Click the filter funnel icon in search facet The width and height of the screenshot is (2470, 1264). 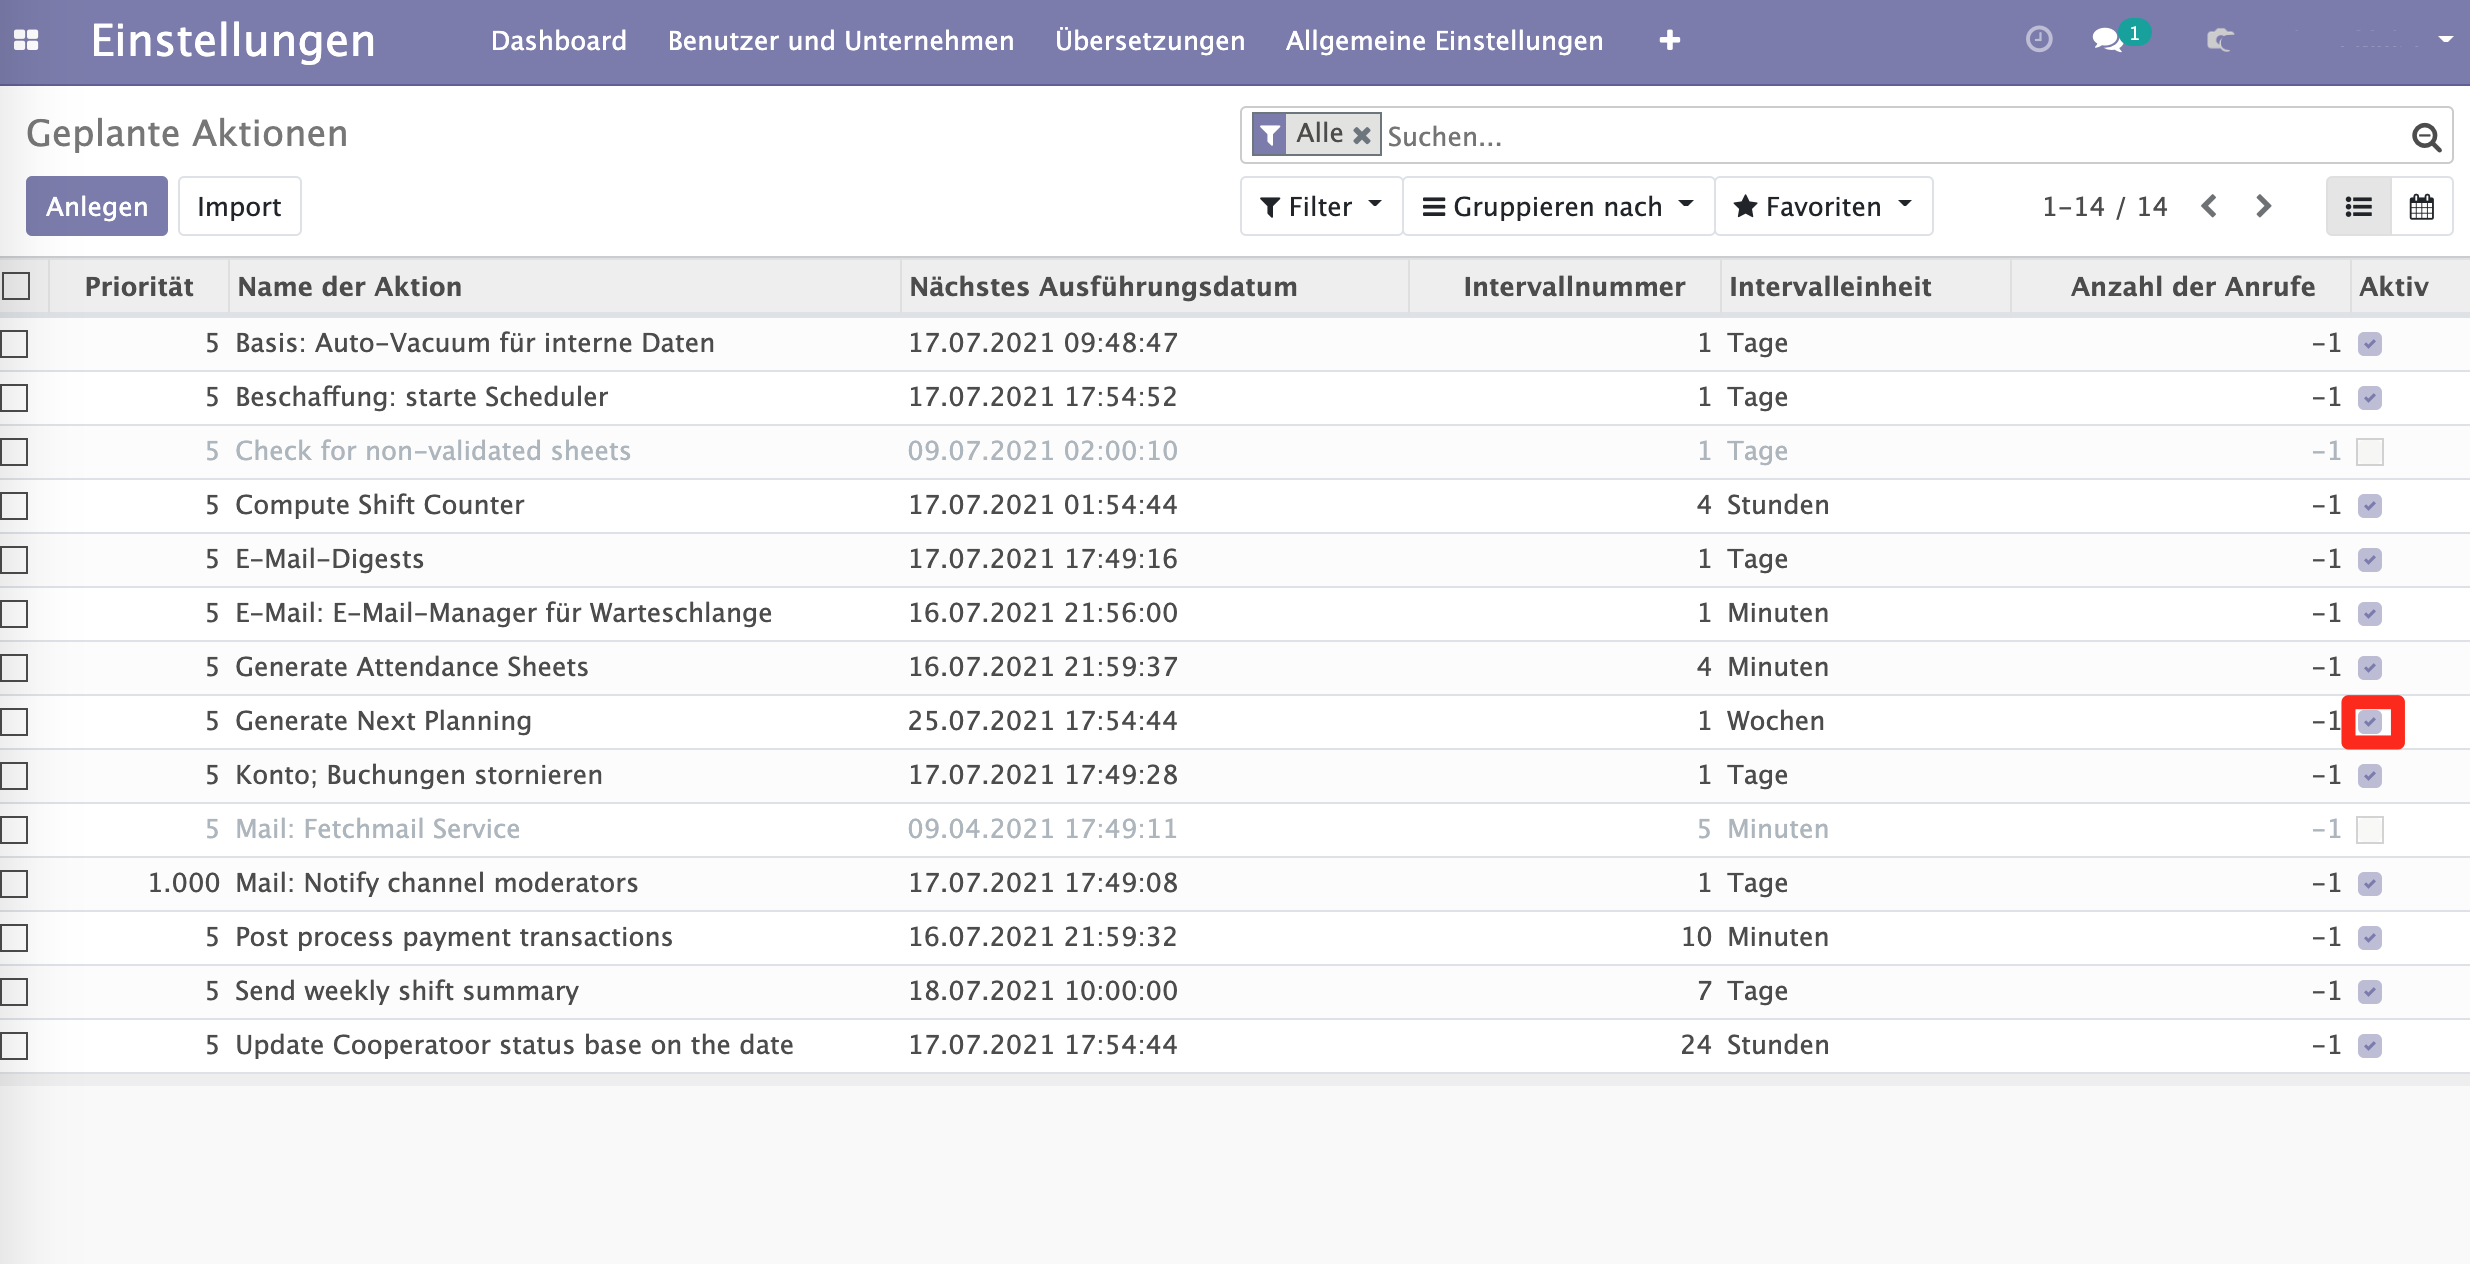point(1269,135)
